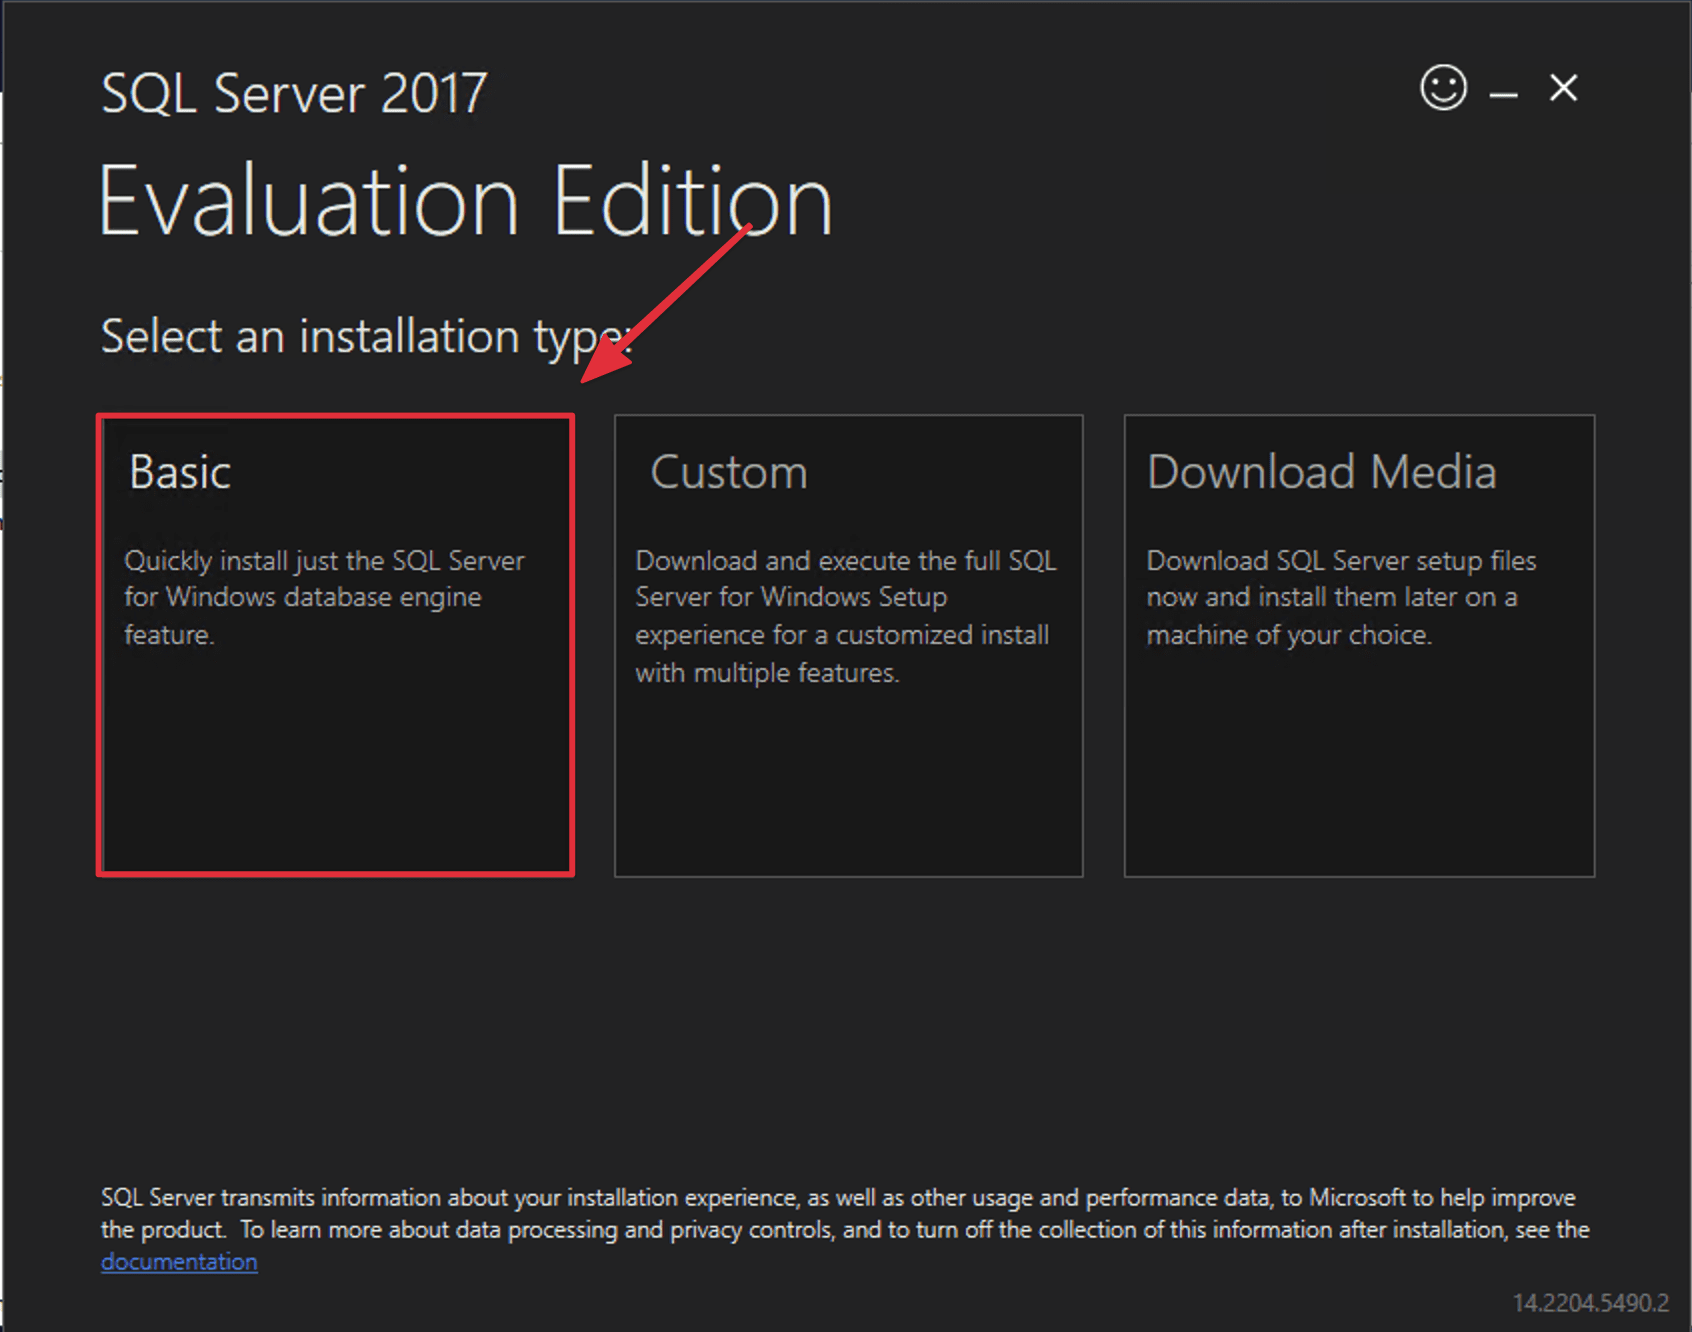This screenshot has height=1332, width=1692.
Task: Open the documentation link
Action: tap(178, 1262)
